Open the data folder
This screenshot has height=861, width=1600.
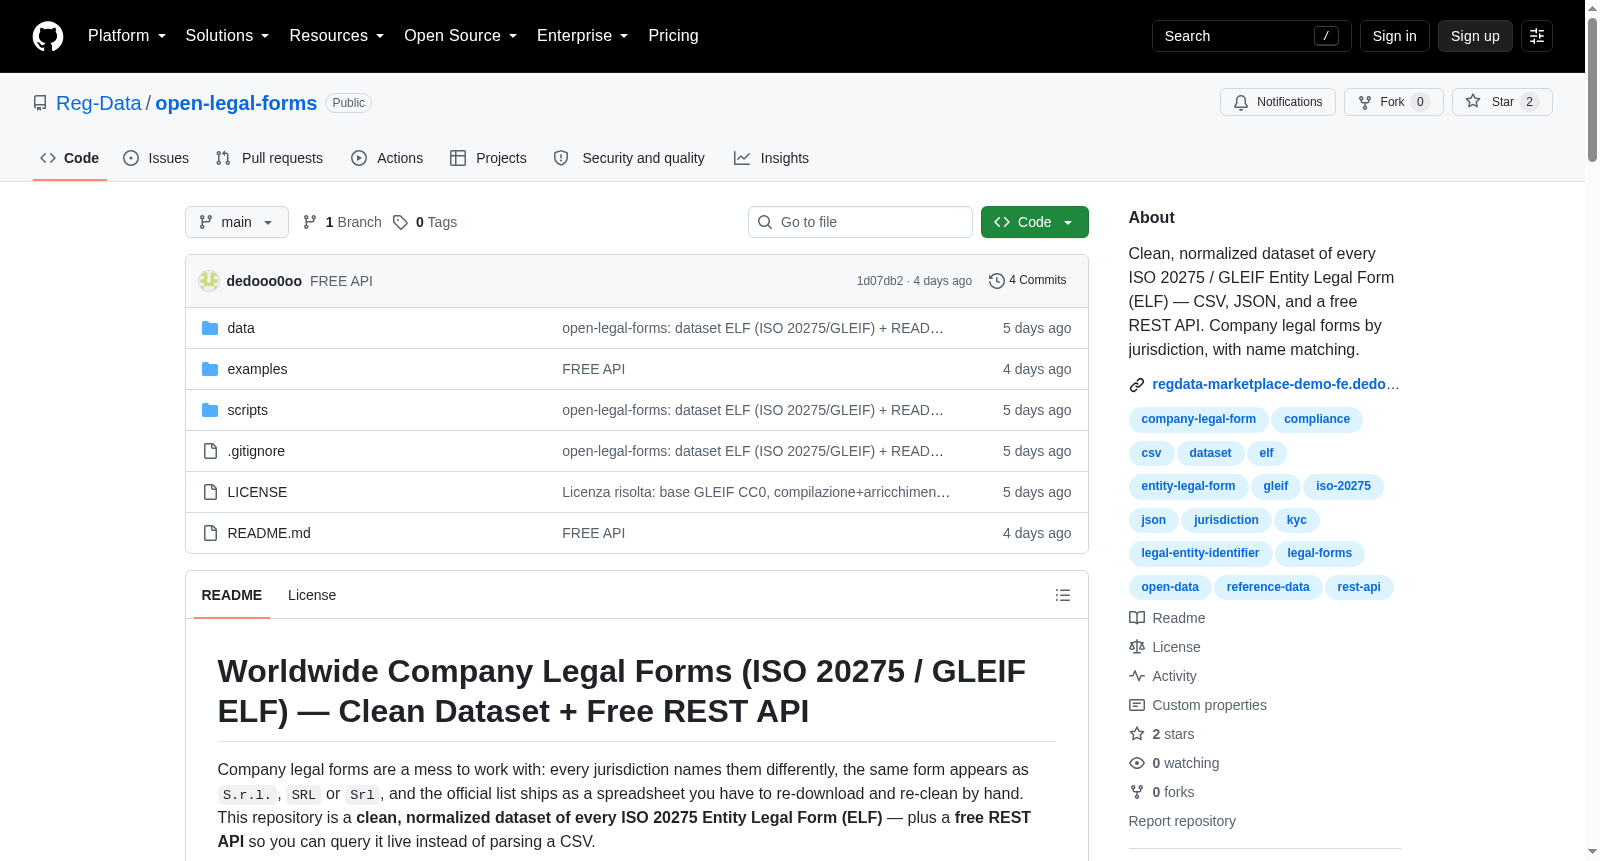click(241, 328)
